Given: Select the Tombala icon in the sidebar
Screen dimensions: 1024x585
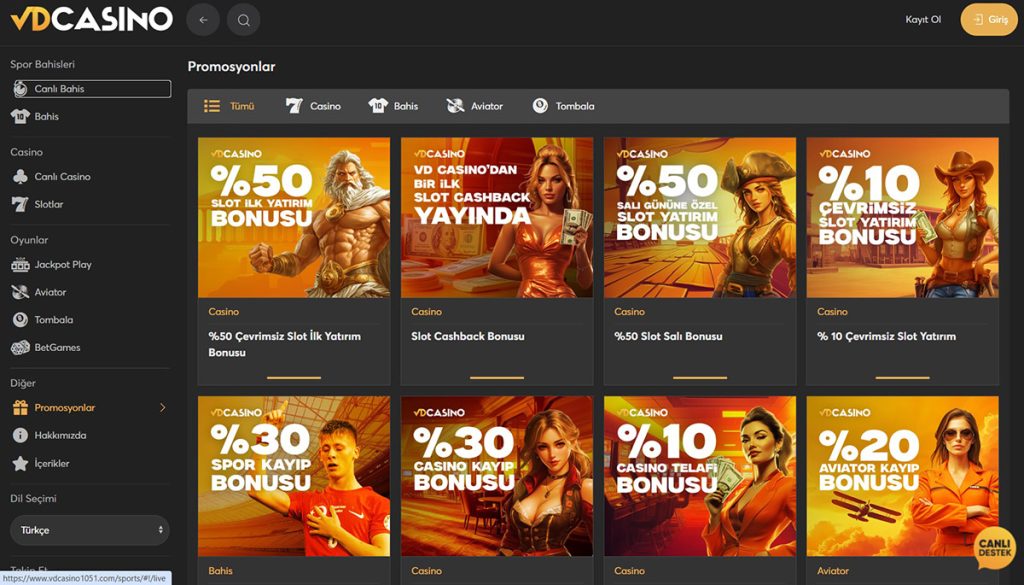Looking at the screenshot, I should [21, 320].
